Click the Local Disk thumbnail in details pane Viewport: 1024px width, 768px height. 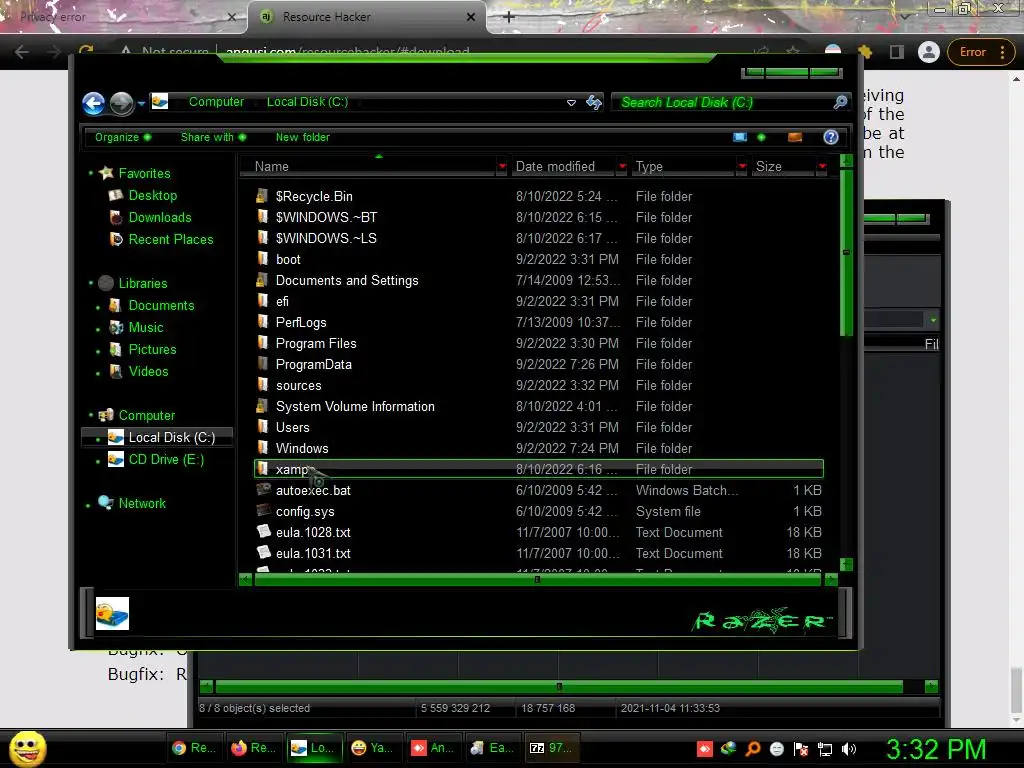112,613
